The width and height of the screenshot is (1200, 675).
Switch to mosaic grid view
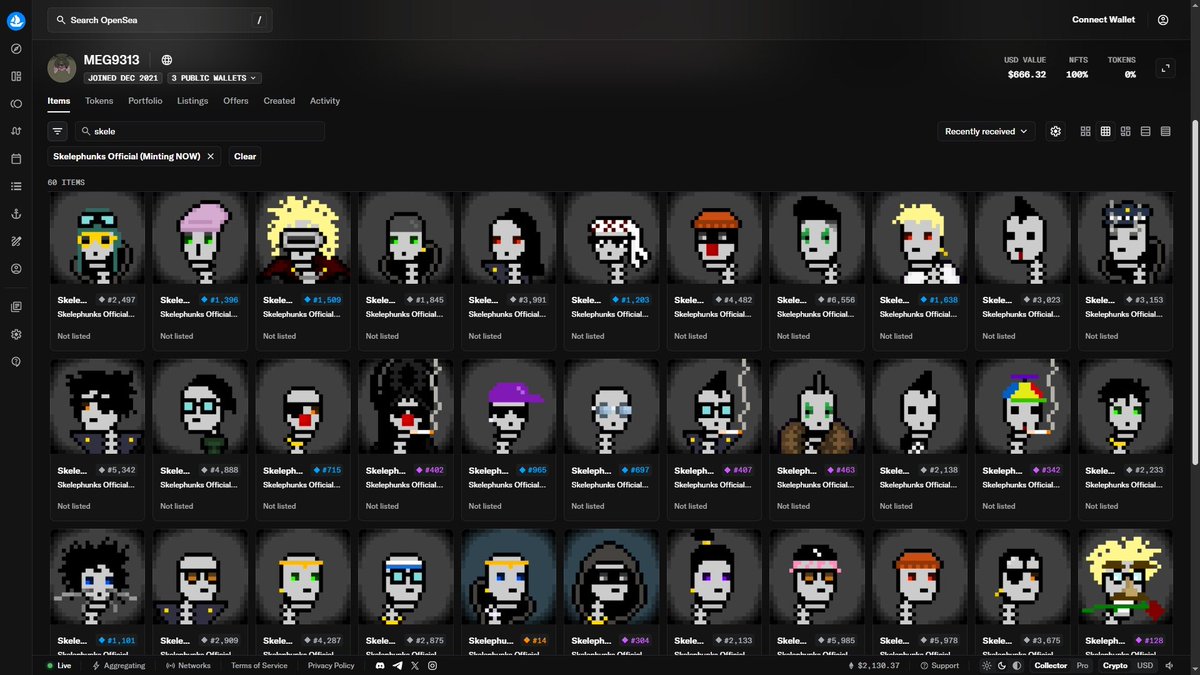click(x=1126, y=131)
